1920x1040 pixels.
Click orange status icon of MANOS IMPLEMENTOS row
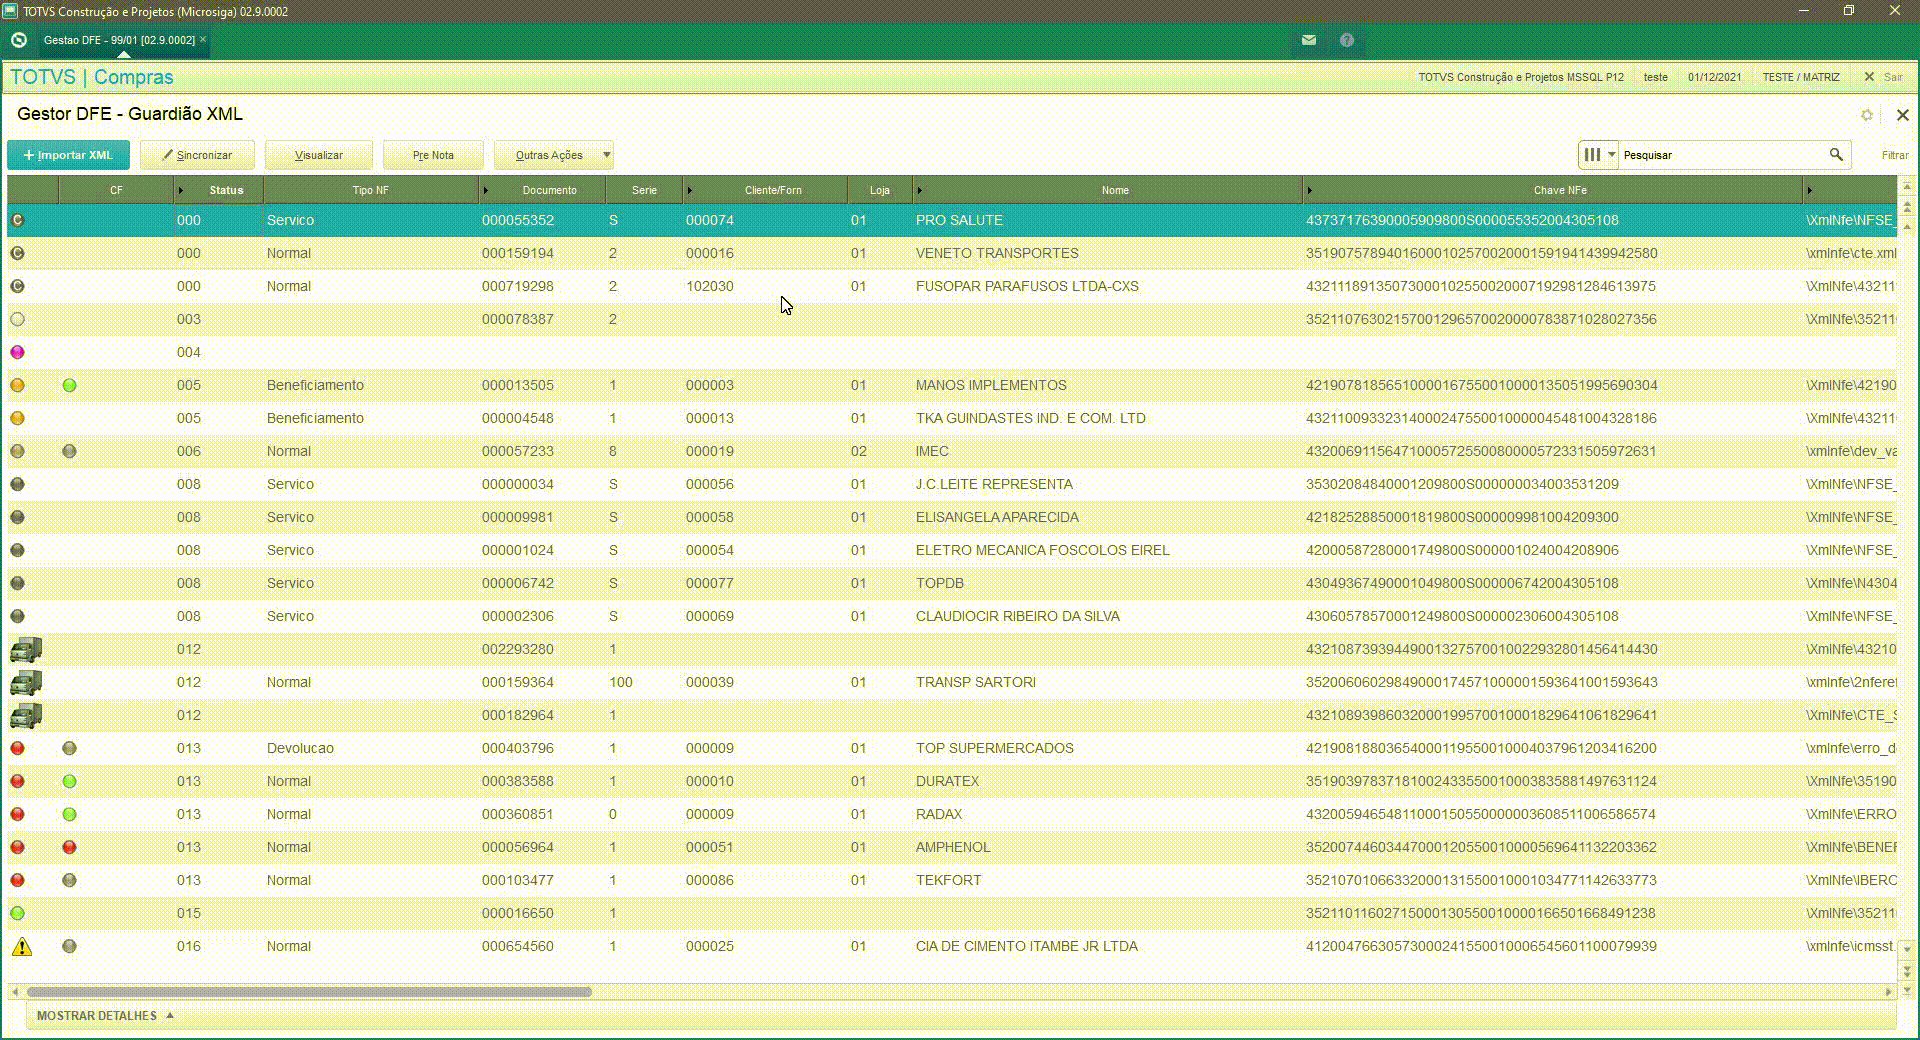point(17,385)
